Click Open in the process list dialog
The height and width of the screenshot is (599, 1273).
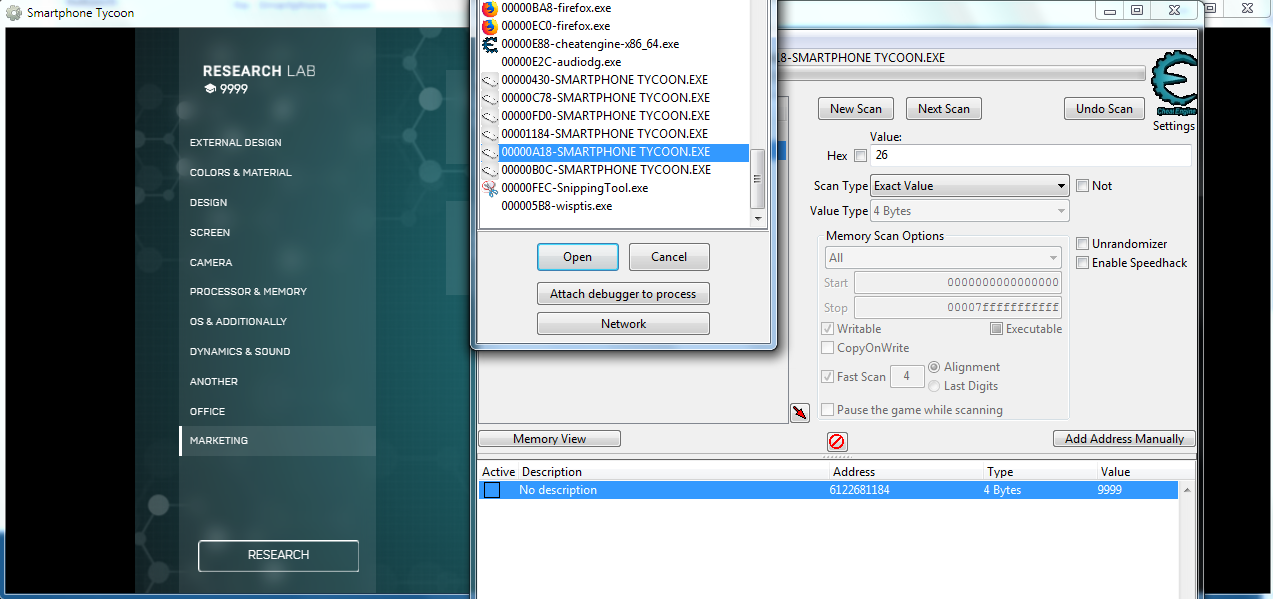(578, 257)
